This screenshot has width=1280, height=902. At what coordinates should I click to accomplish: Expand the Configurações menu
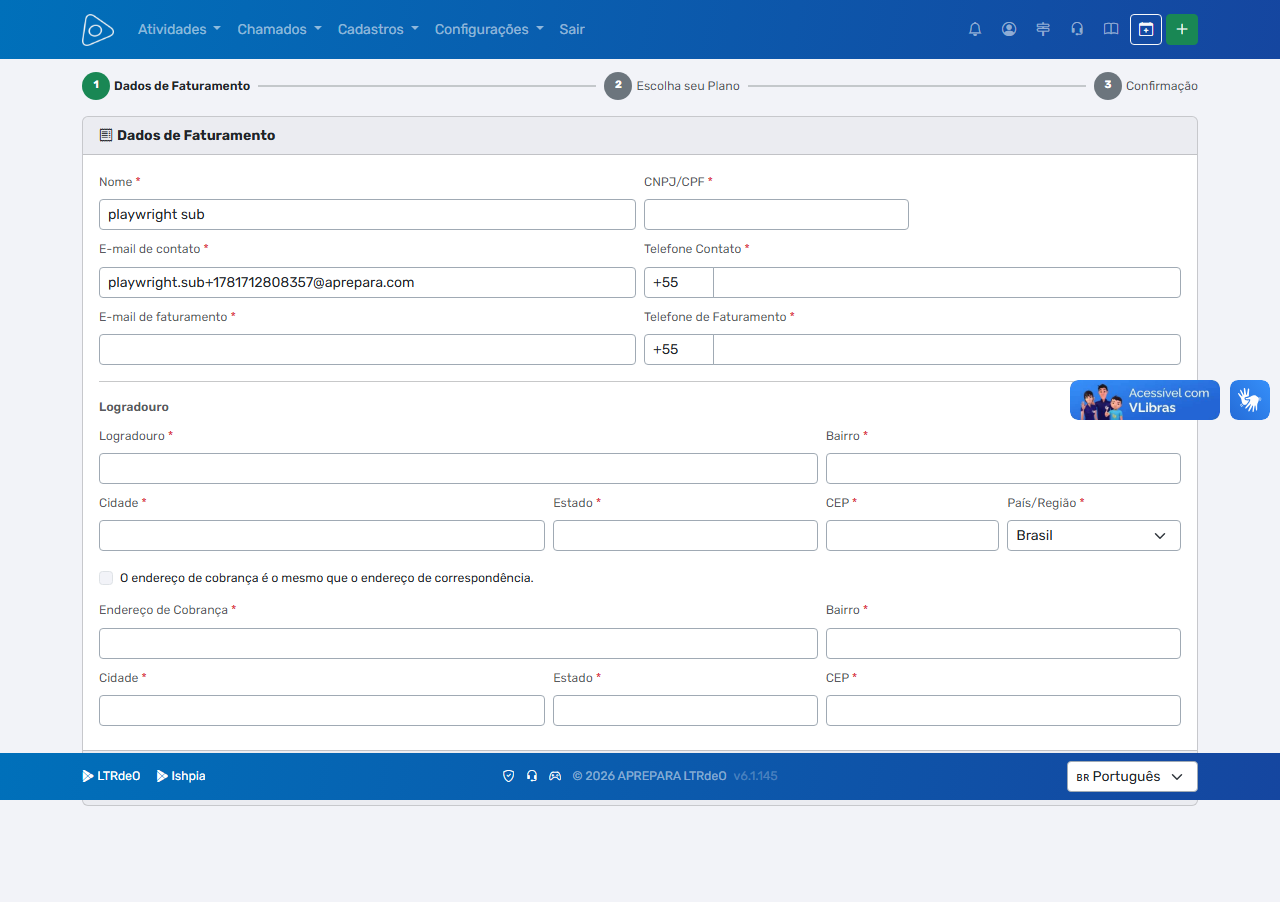point(489,29)
